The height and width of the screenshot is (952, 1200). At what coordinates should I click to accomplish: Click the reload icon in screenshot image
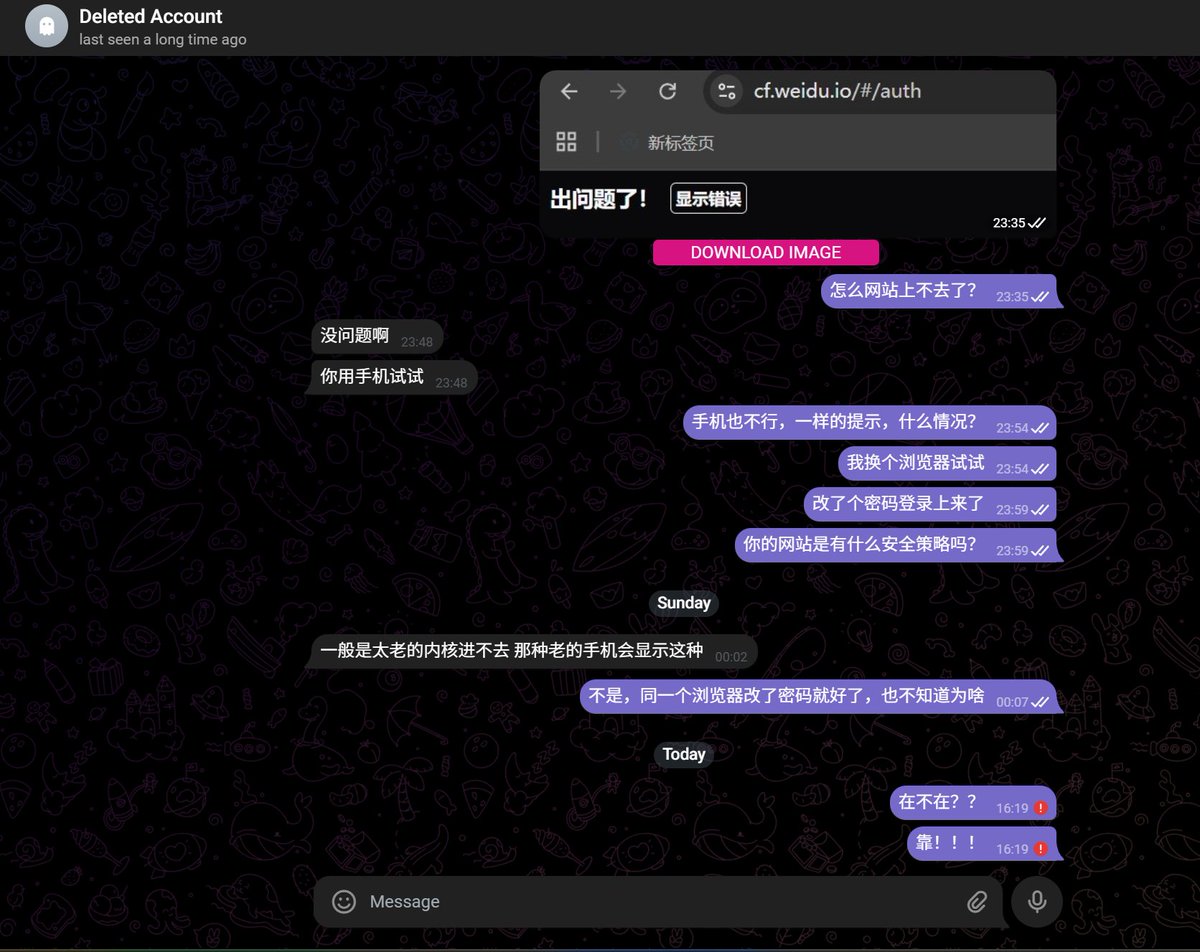[668, 92]
